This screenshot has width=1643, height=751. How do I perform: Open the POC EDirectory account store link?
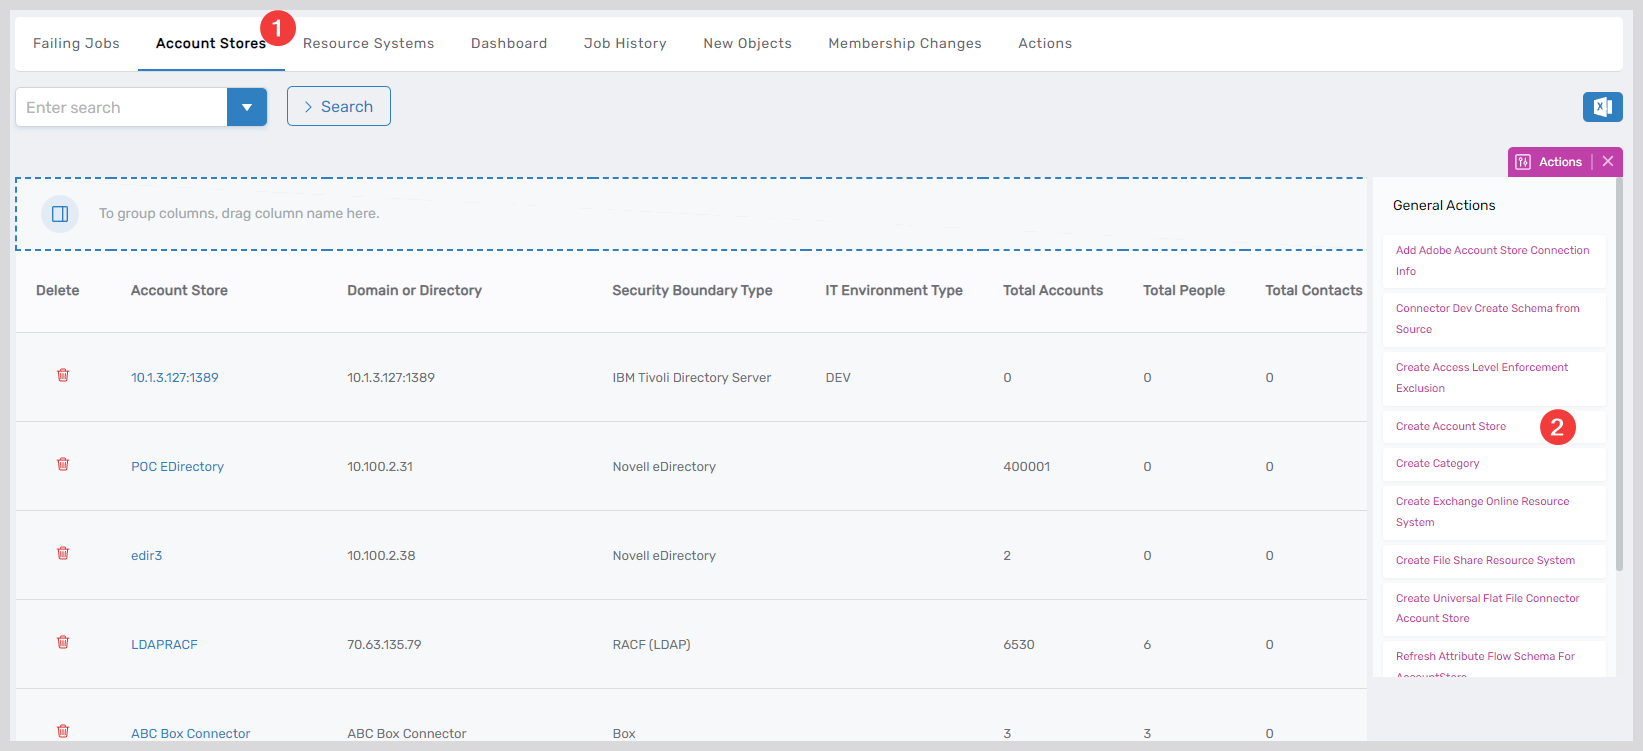[177, 467]
